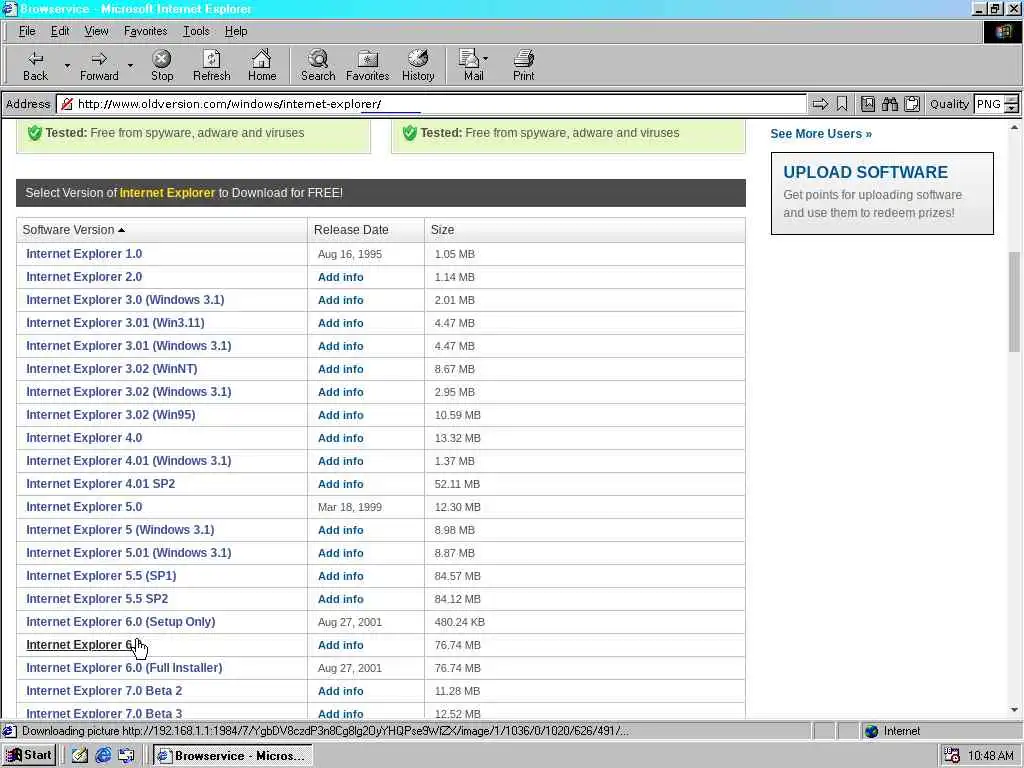
Task: Launch Internet Explorer from the quick launch icon
Action: click(103, 756)
